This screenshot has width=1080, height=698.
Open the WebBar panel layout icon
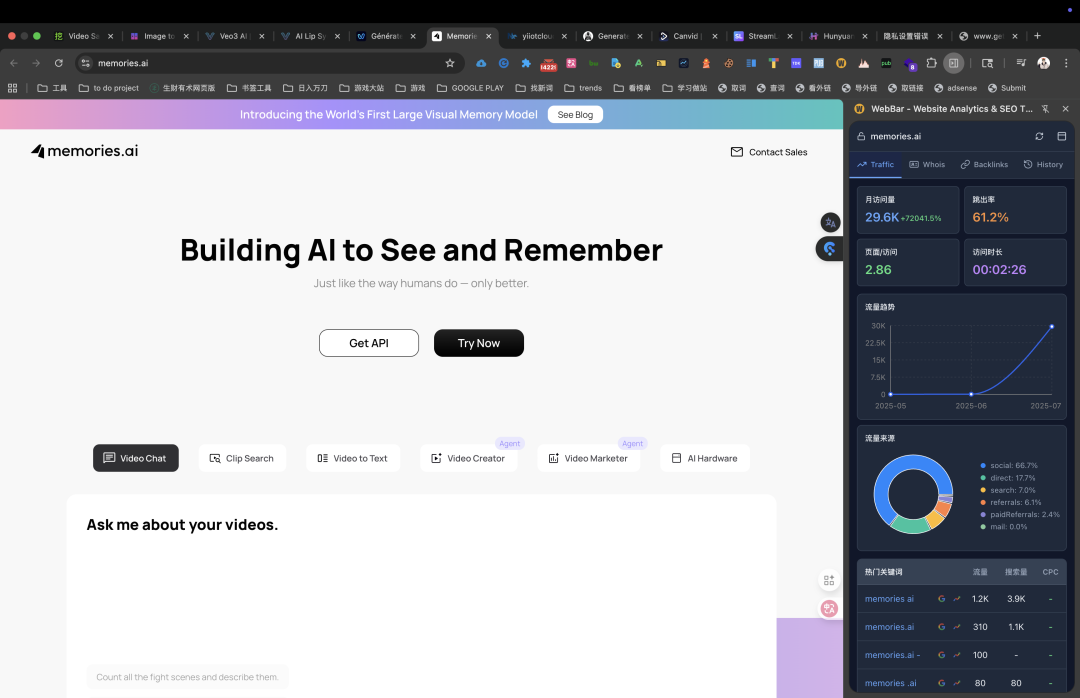1061,136
